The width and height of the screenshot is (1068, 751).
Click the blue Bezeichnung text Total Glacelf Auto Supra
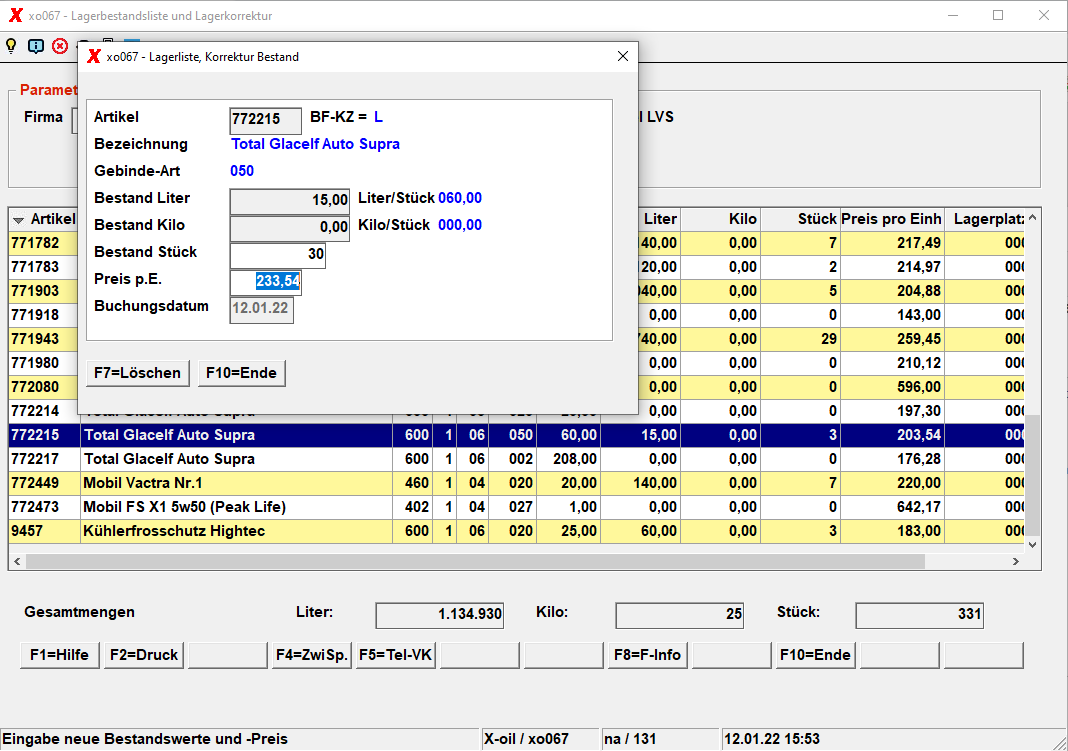click(x=315, y=144)
